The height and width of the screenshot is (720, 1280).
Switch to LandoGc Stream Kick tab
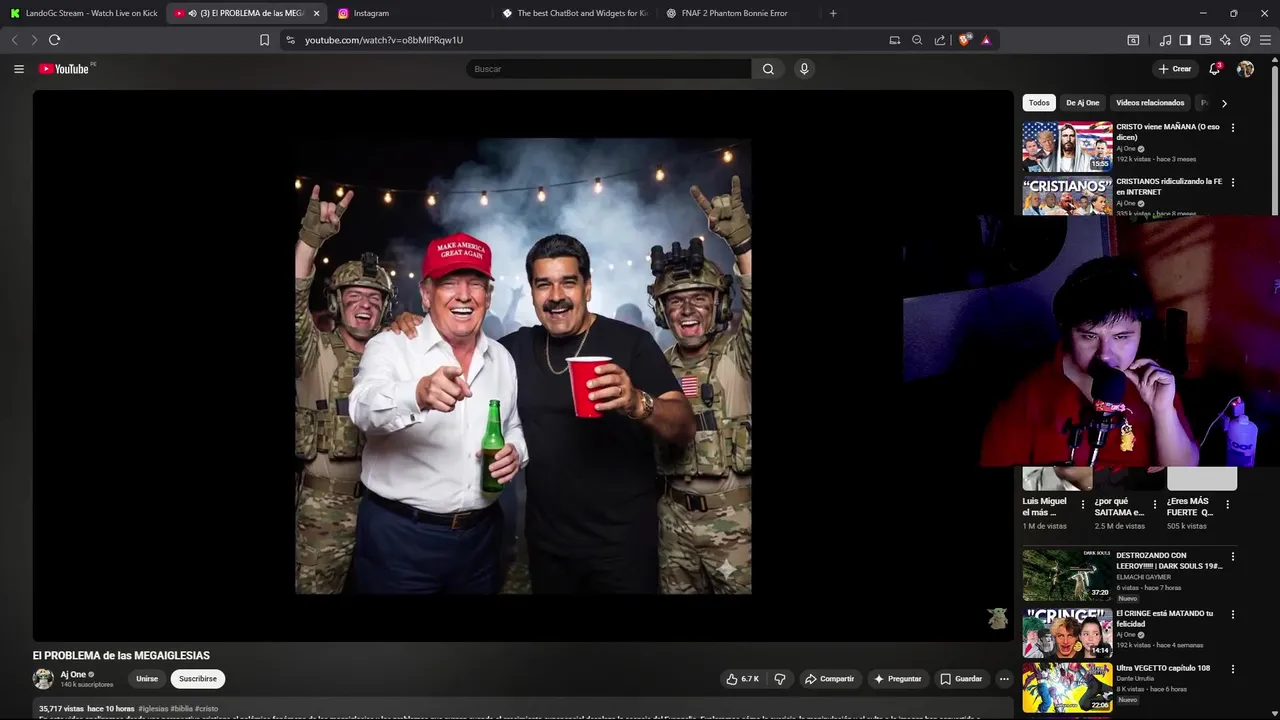[x=82, y=13]
